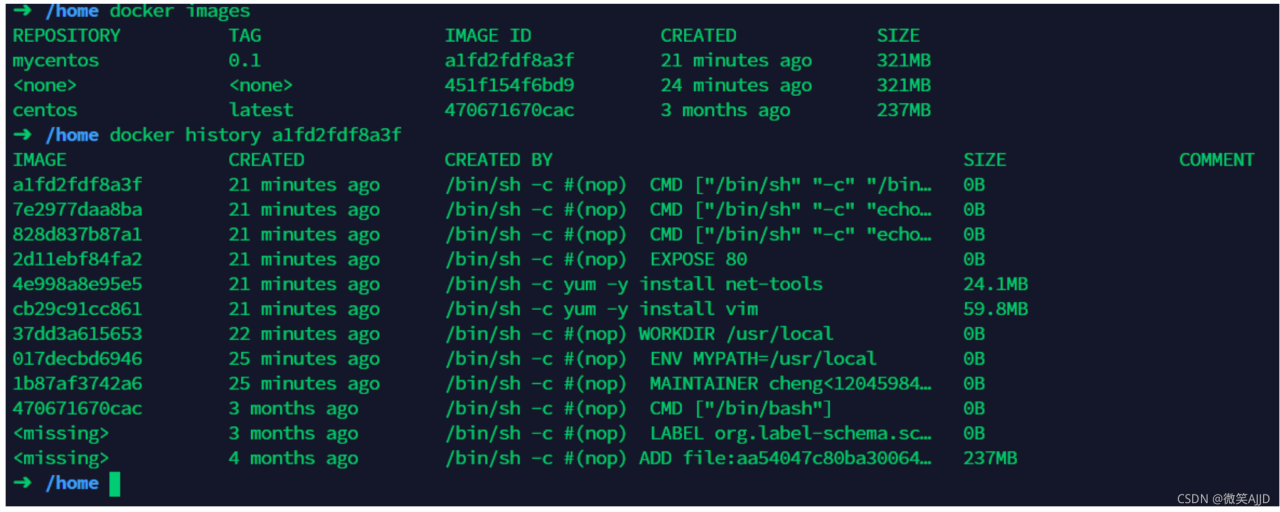
Task: Click the green prompt arrow before 'docker images'
Action: click(22, 11)
